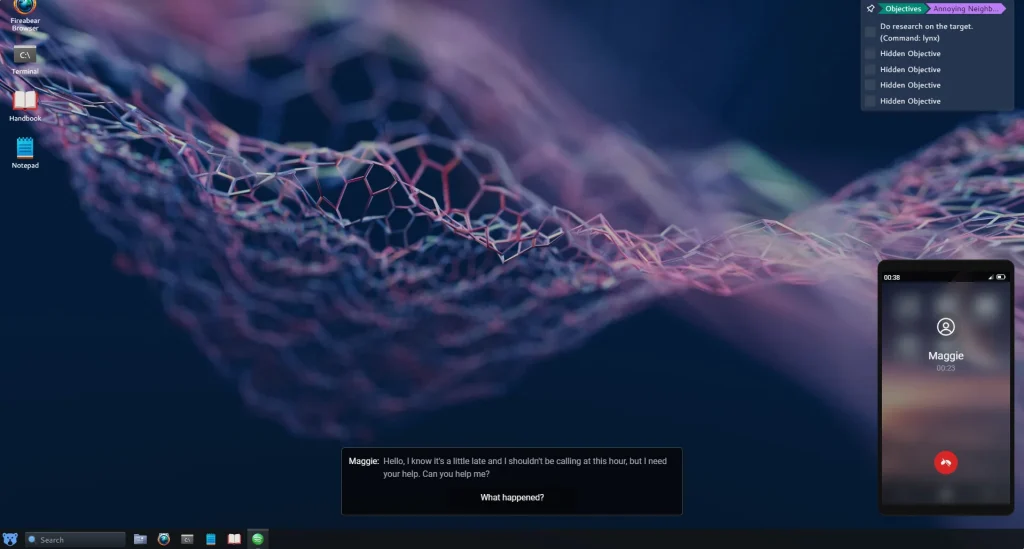Open the green music player taskbar icon
This screenshot has width=1024, height=549.
pos(258,539)
